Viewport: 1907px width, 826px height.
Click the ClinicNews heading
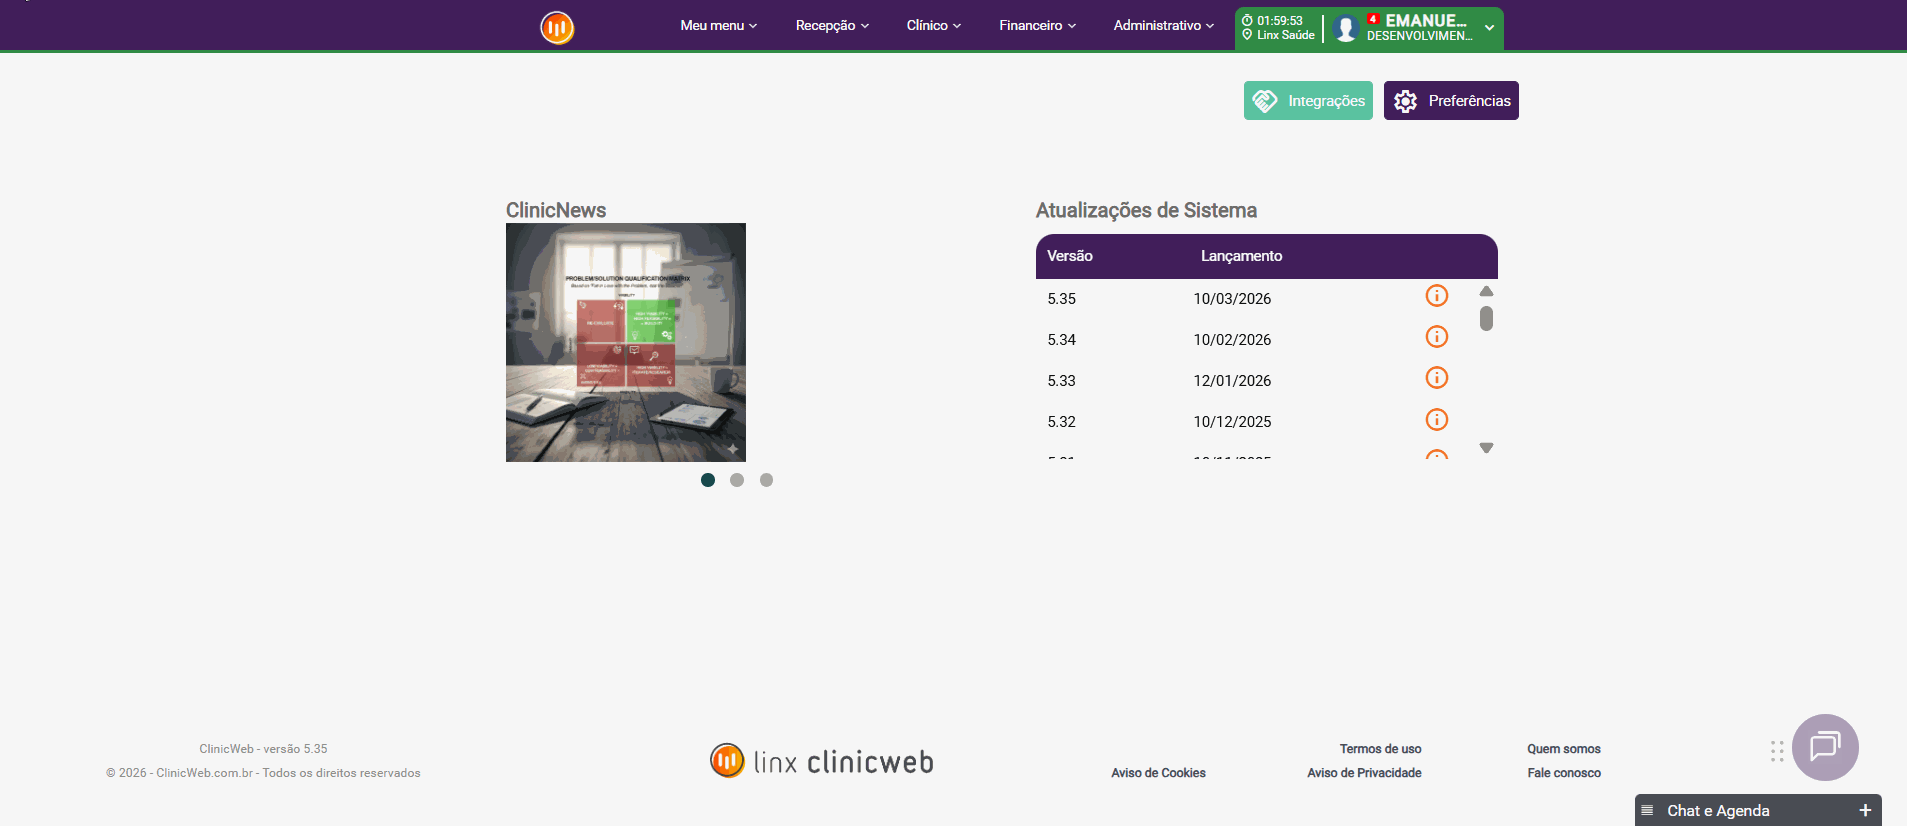click(556, 210)
